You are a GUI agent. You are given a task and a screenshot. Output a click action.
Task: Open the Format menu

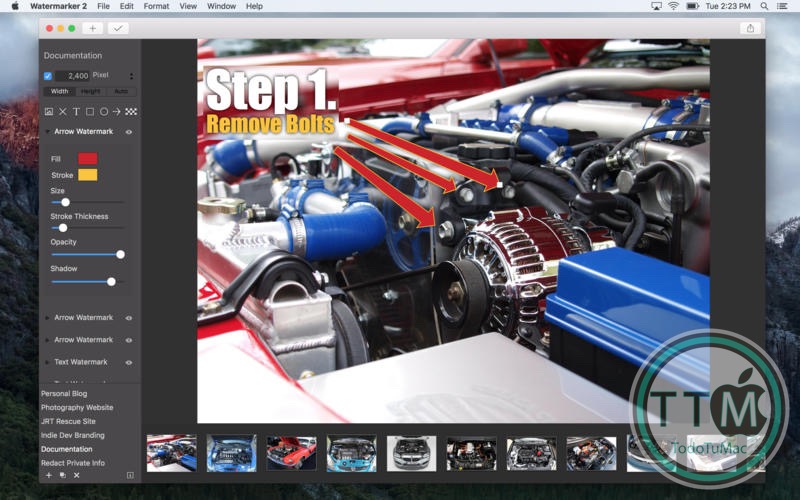point(156,6)
